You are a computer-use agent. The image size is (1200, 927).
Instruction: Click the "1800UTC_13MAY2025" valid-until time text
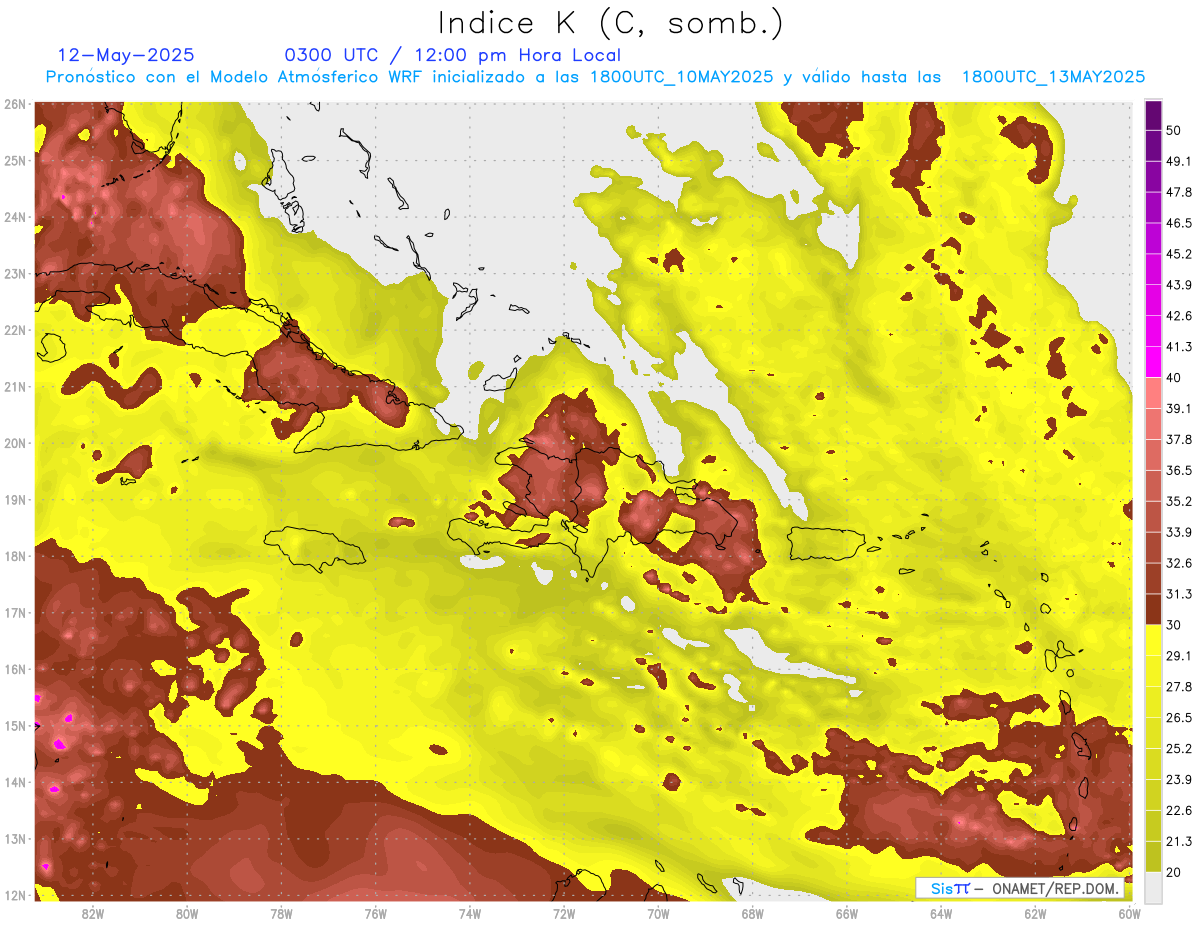pos(1053,77)
